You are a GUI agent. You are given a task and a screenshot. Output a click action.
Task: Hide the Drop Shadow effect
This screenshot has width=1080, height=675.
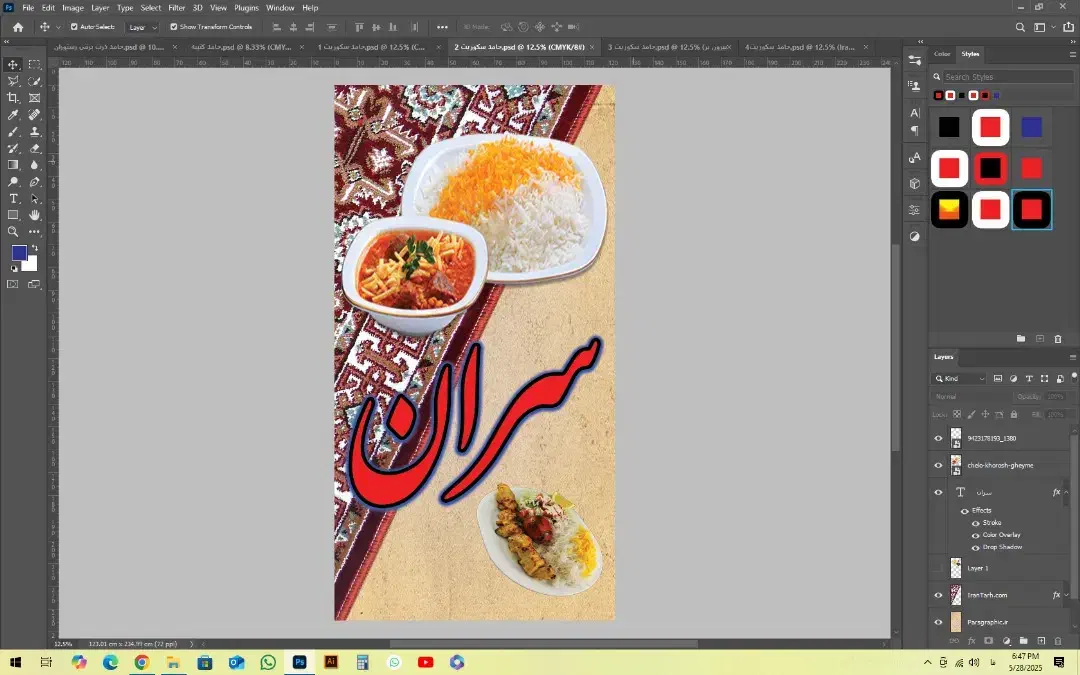point(975,548)
